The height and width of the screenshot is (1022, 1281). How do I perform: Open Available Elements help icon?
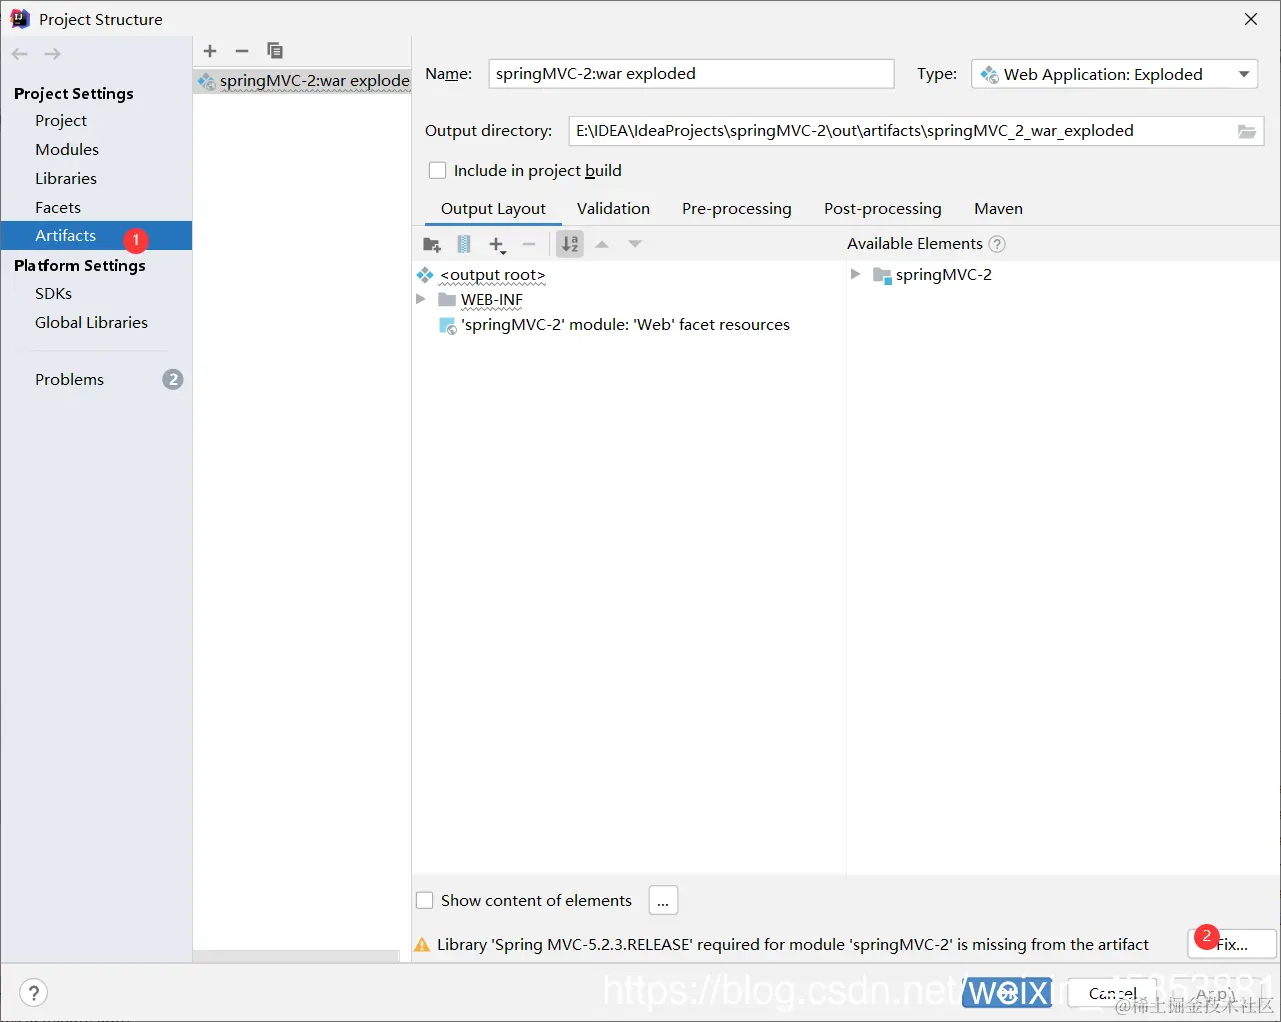(997, 244)
